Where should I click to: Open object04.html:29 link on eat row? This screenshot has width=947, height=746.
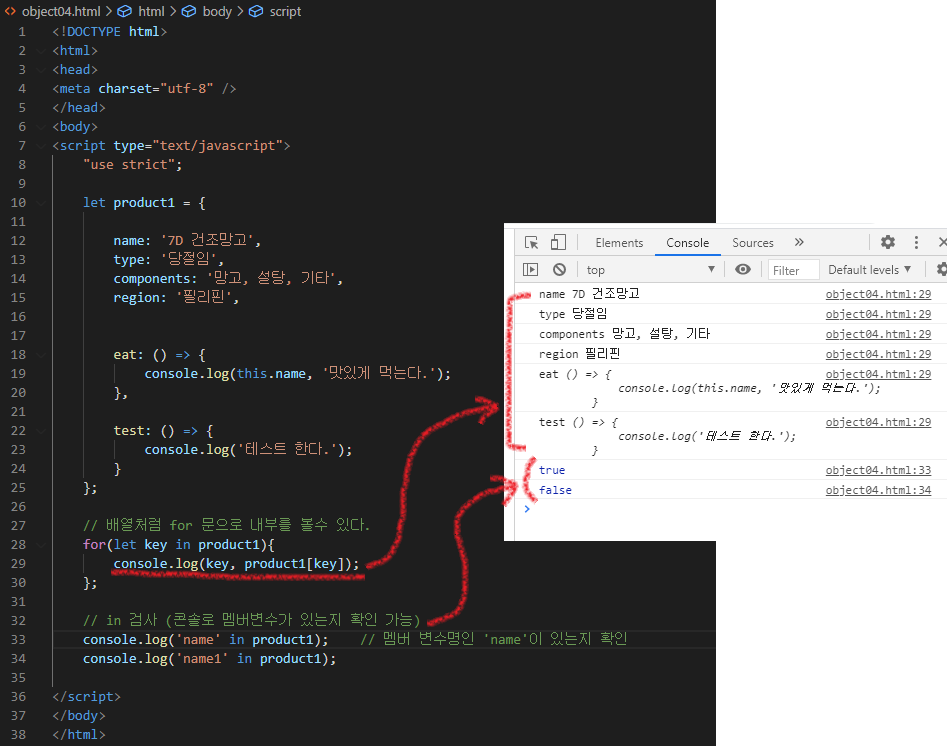pos(878,374)
